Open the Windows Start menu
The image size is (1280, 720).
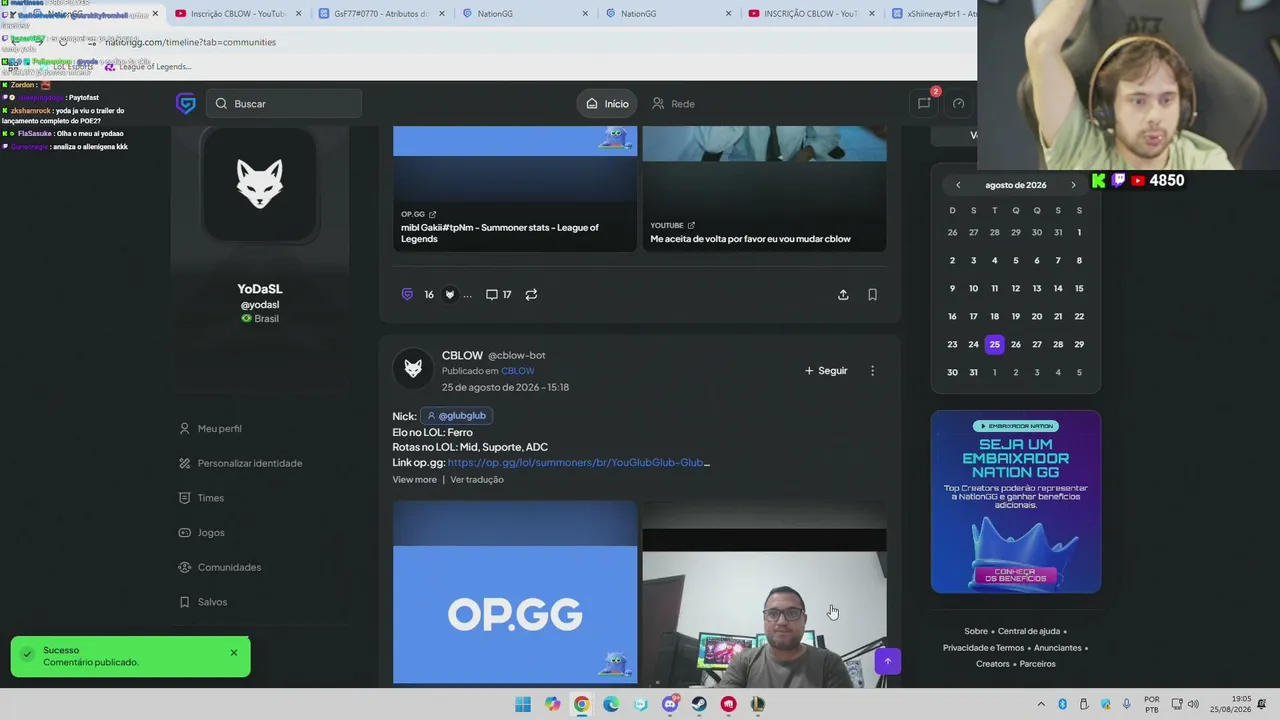pyautogui.click(x=523, y=704)
